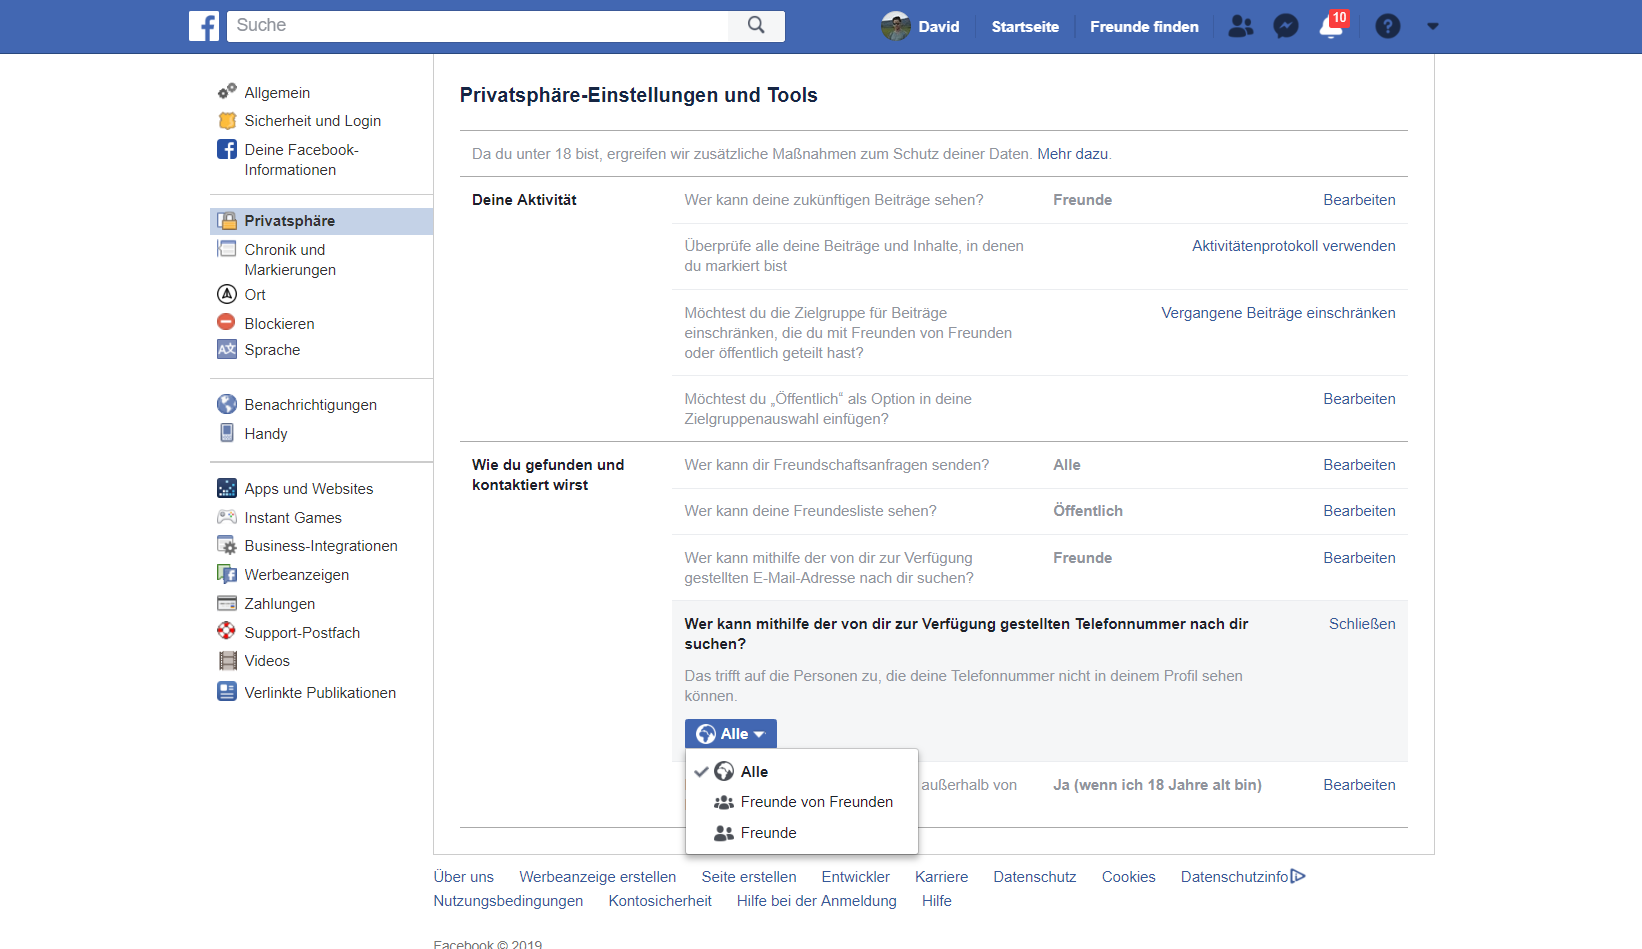Open the friend requests icon
Viewport: 1642px width, 949px height.
point(1240,26)
